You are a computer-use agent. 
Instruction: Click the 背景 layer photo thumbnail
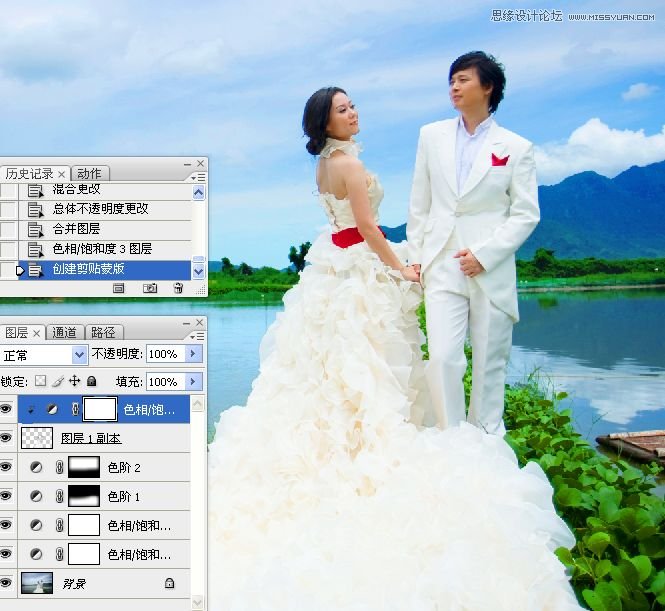[x=37, y=583]
